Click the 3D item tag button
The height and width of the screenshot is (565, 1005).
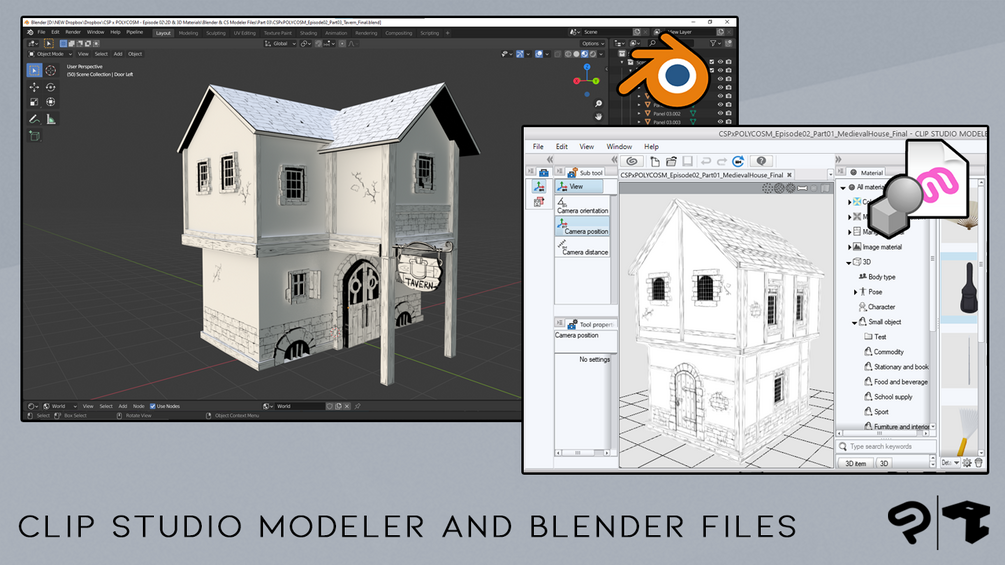point(856,463)
